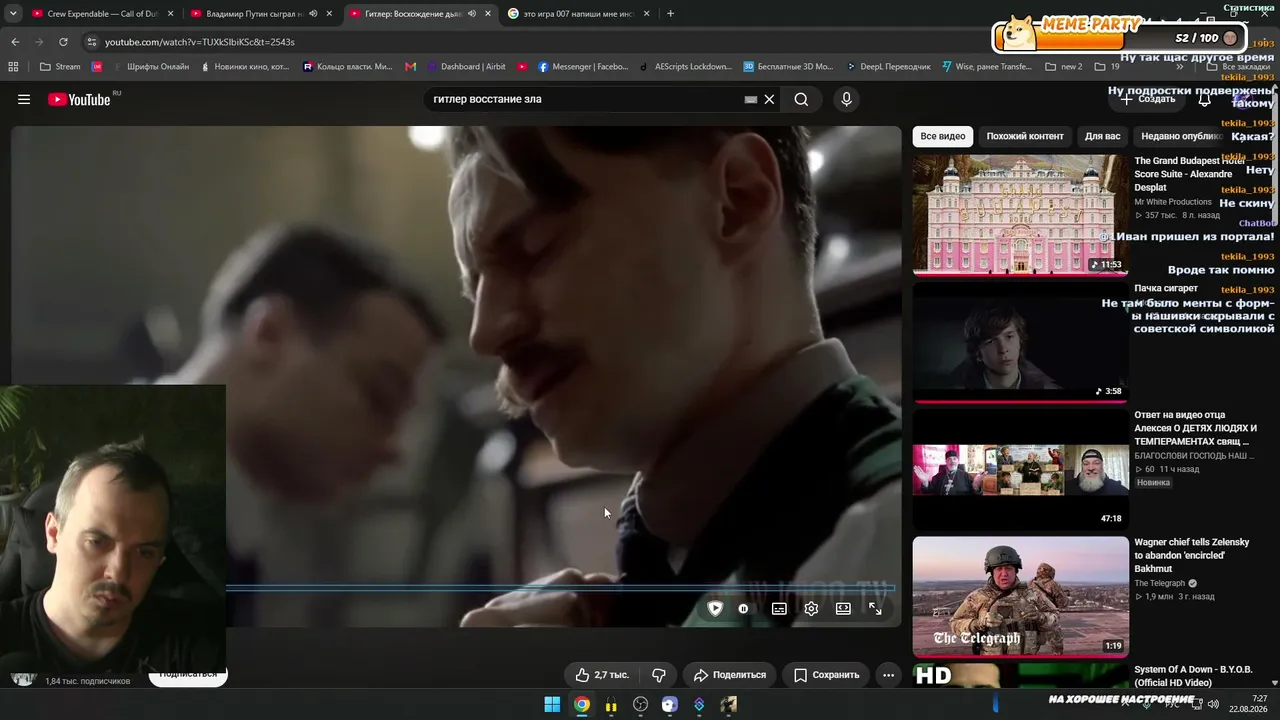Enter fullscreen video mode

pos(875,608)
